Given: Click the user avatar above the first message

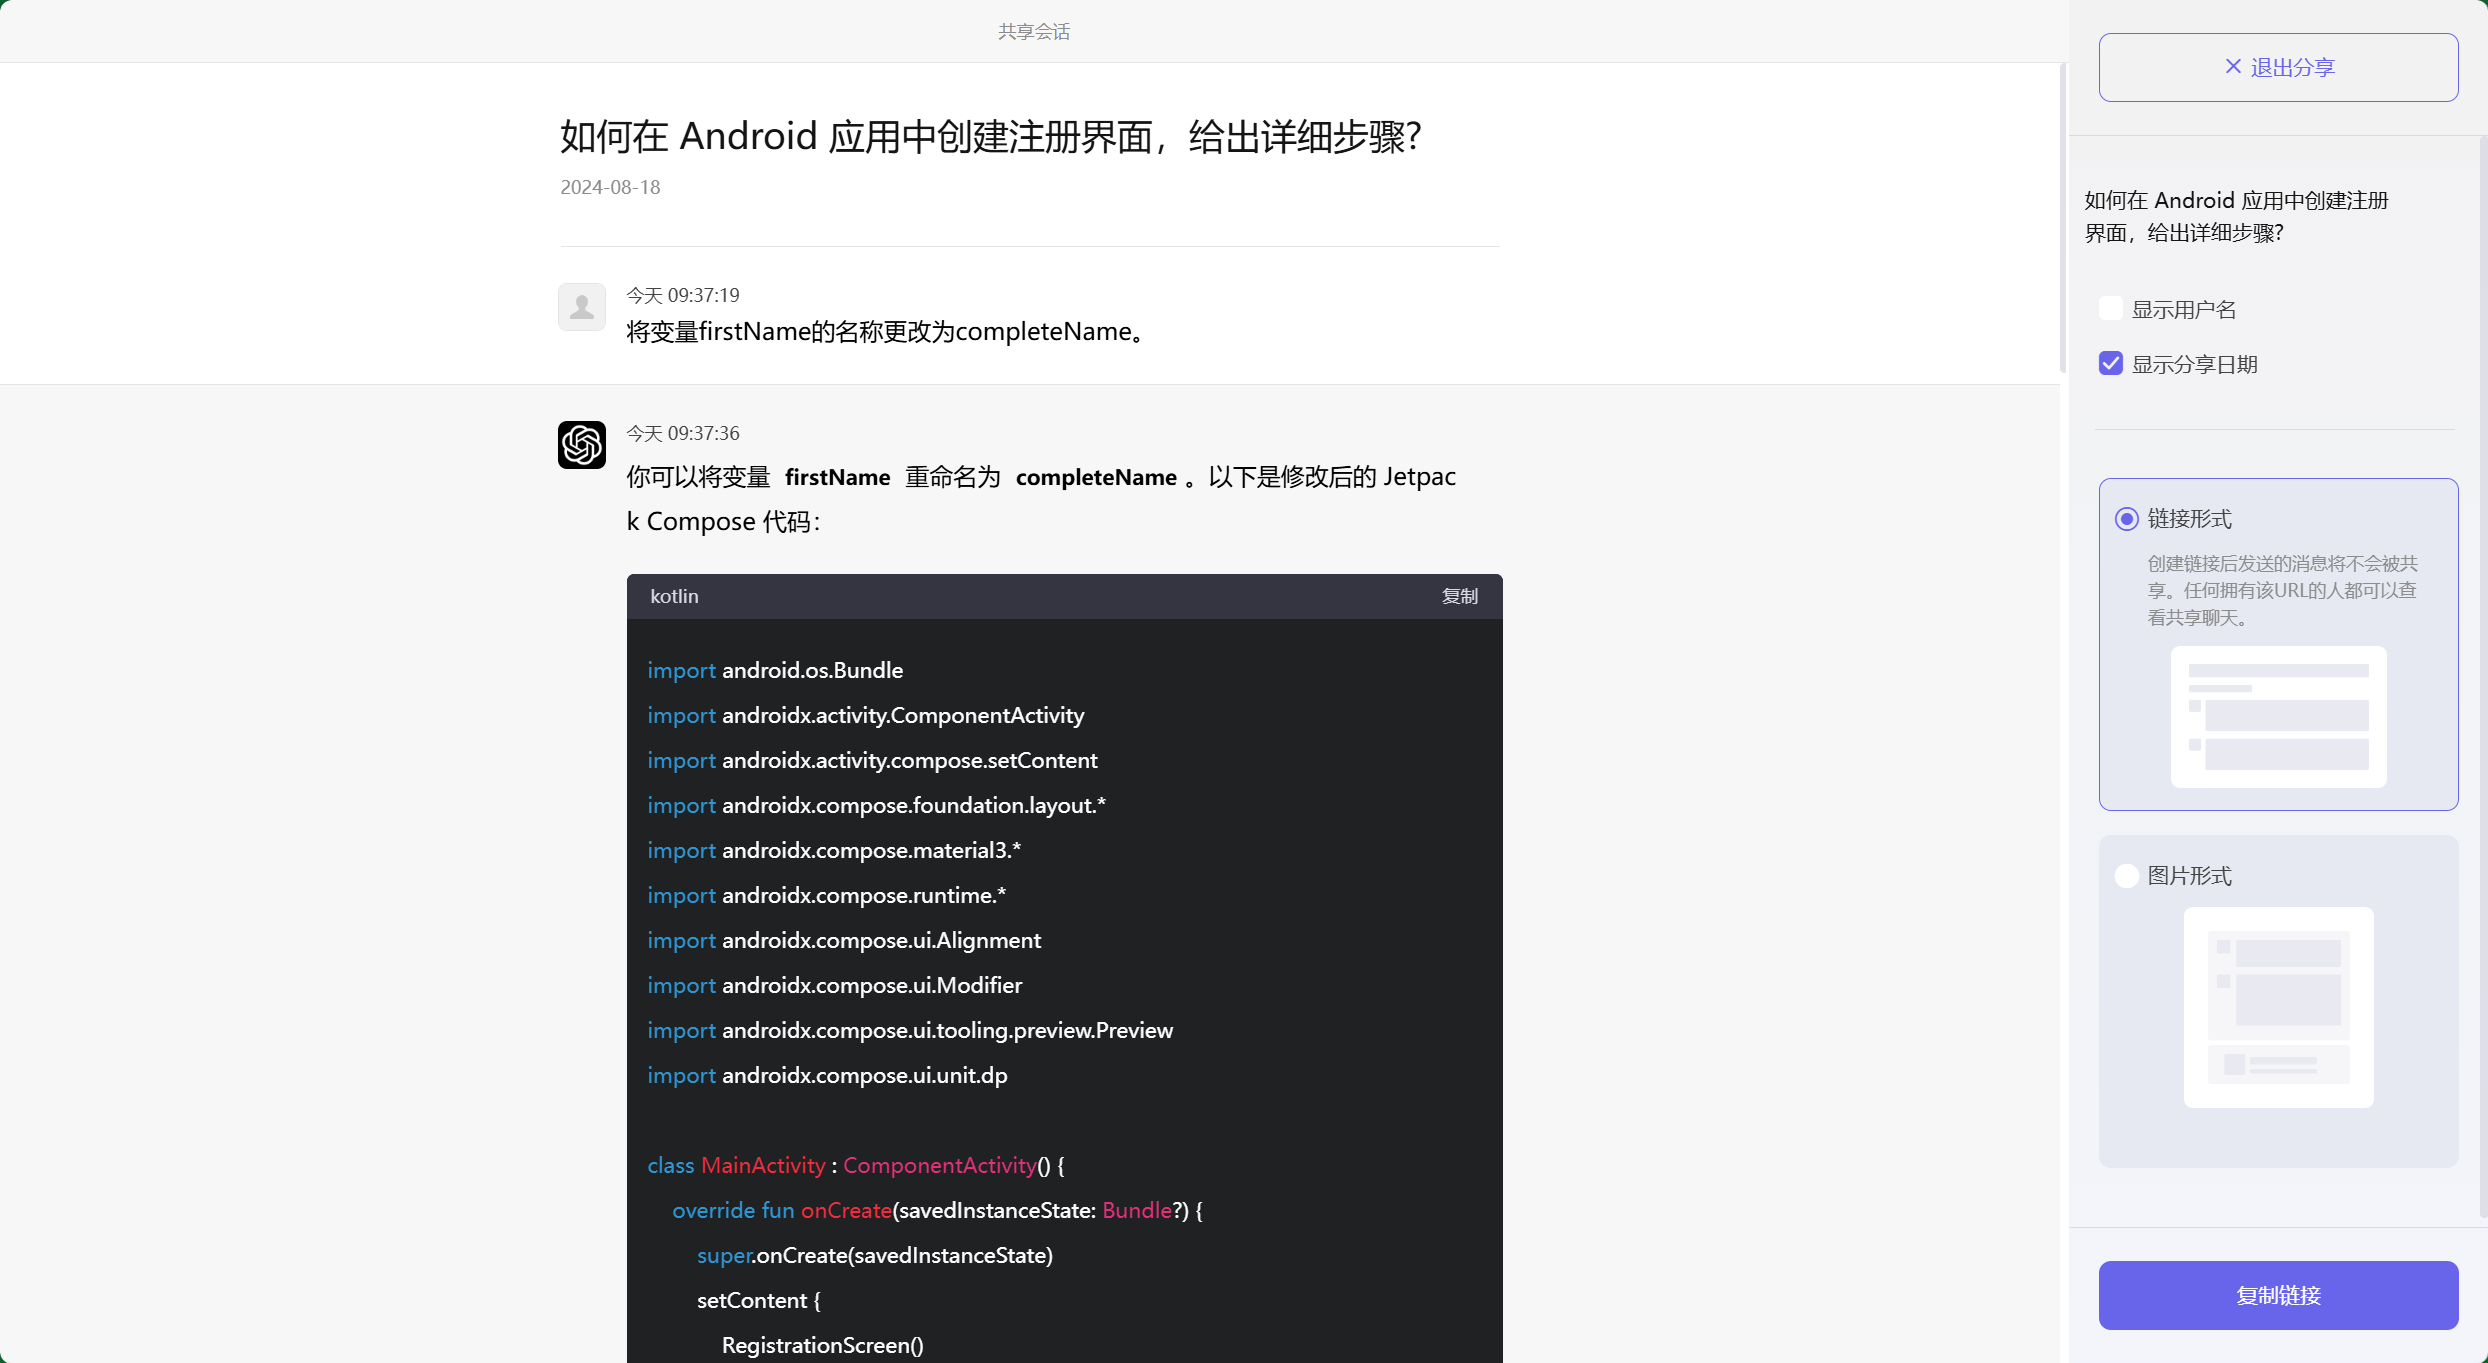Looking at the screenshot, I should 582,306.
